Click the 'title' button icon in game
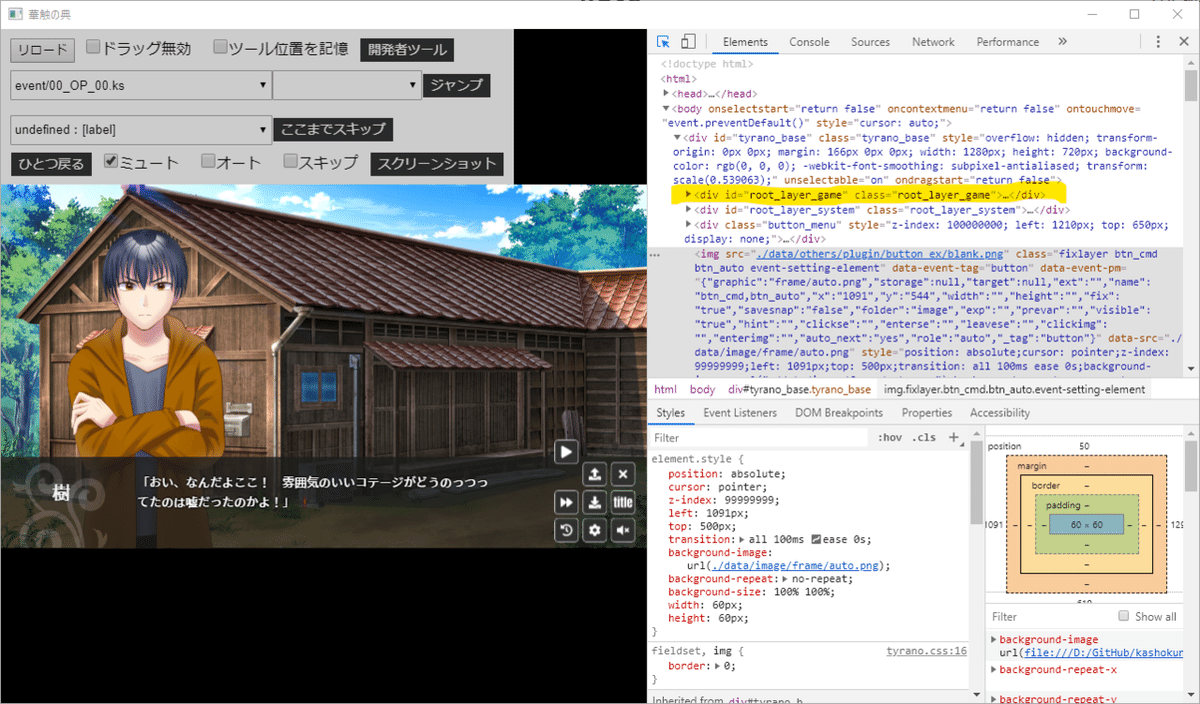Screen dimensions: 1200x704 pyautogui.click(x=623, y=502)
